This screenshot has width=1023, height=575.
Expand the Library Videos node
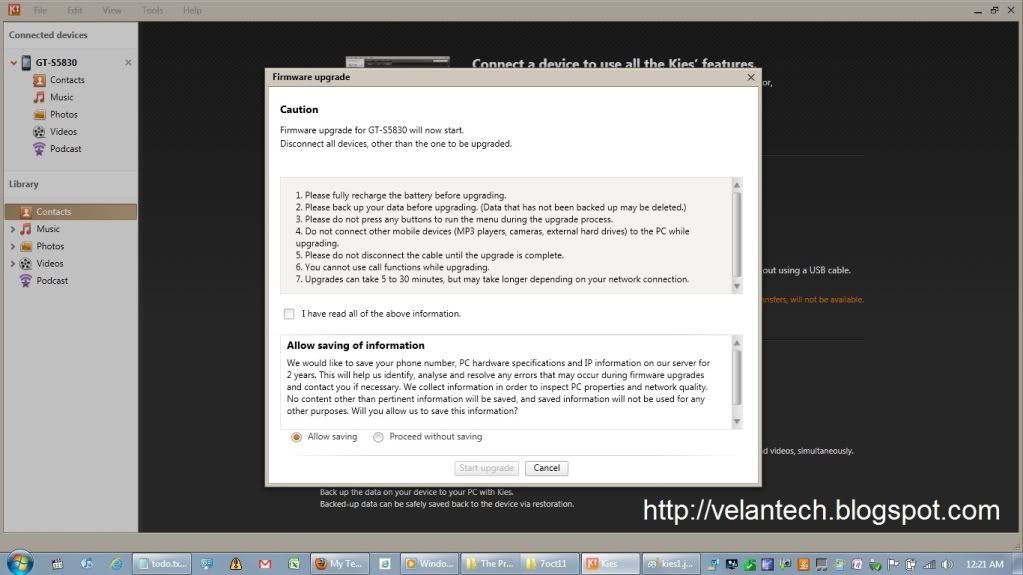12,264
